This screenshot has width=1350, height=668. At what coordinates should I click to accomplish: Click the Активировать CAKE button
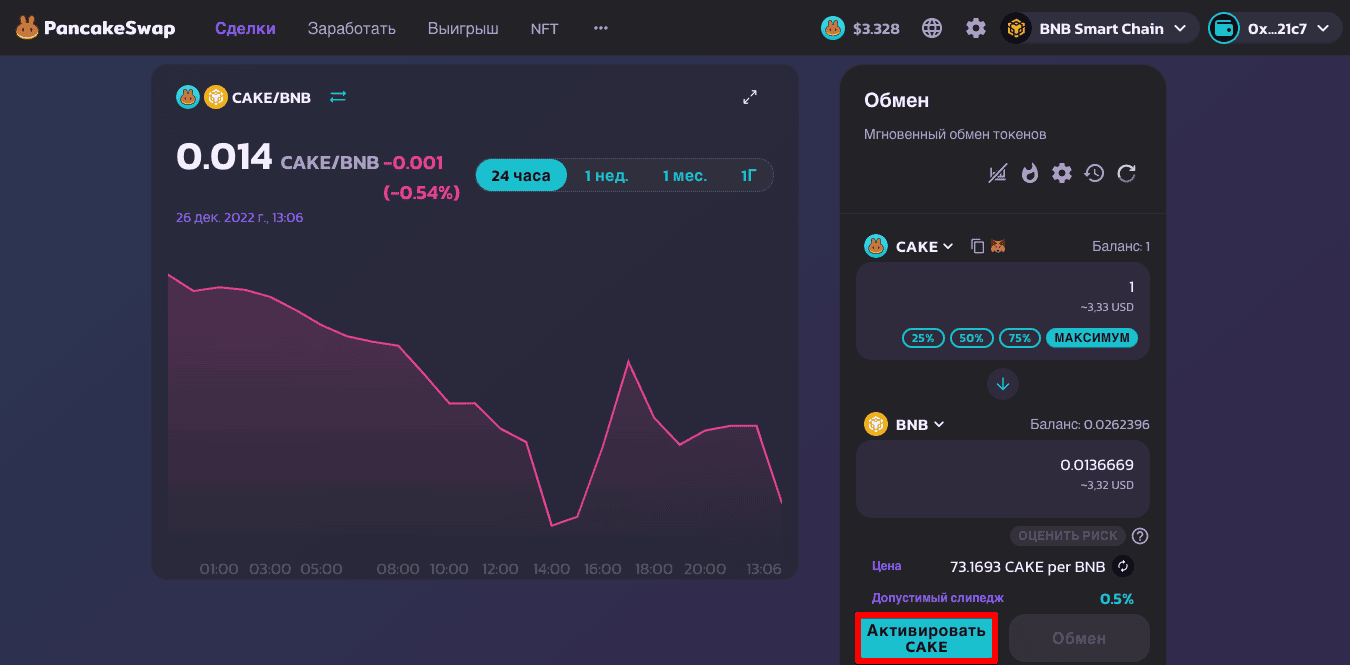click(926, 638)
